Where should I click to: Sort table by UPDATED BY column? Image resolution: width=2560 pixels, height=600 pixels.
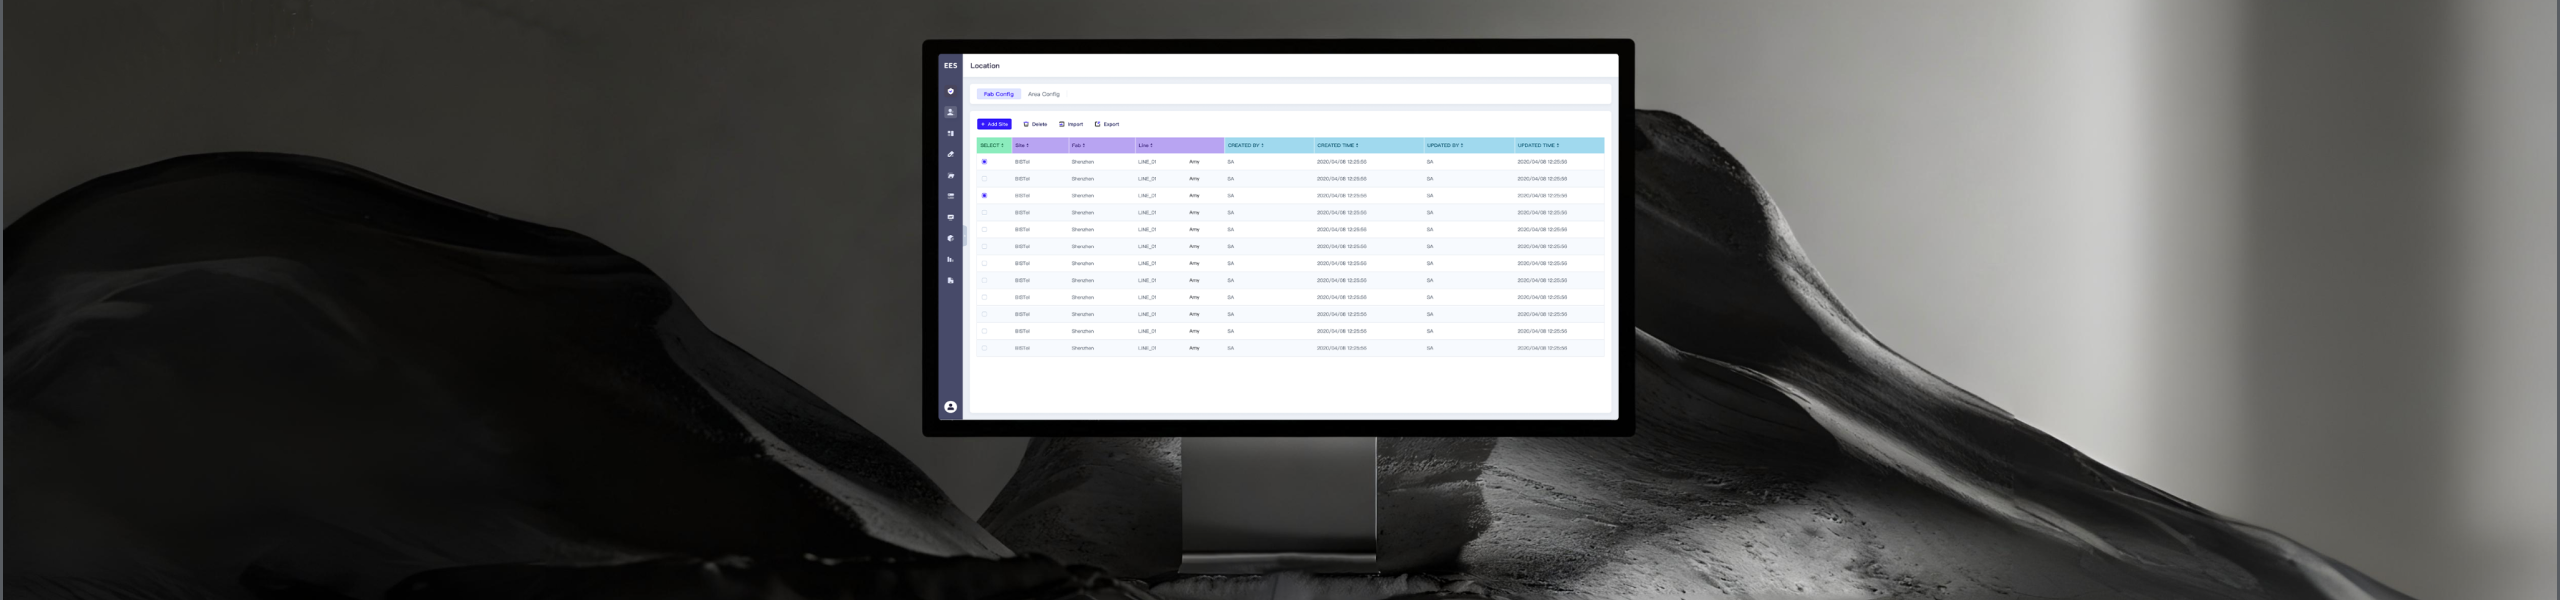(1444, 146)
